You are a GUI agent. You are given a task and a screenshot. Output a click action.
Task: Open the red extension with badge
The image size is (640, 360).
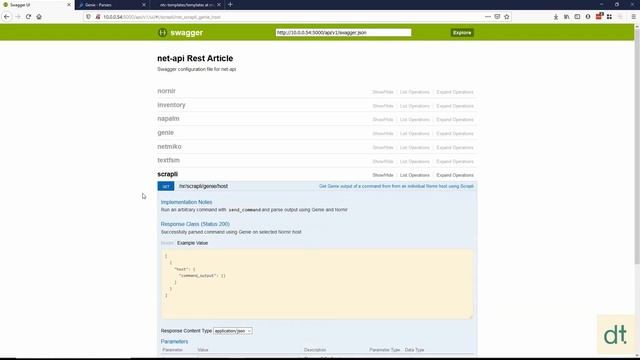pyautogui.click(x=599, y=16)
